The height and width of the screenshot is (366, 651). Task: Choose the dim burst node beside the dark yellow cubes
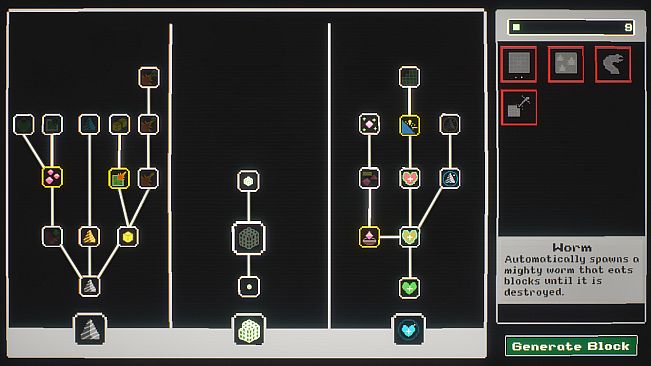(x=148, y=124)
